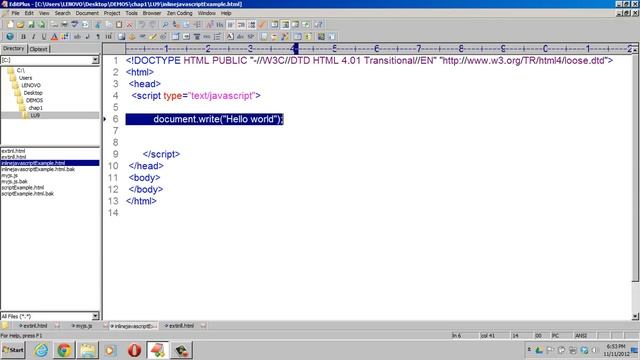Image resolution: width=640 pixels, height=360 pixels.
Task: Click line number 9 in the gutter
Action: 116,154
